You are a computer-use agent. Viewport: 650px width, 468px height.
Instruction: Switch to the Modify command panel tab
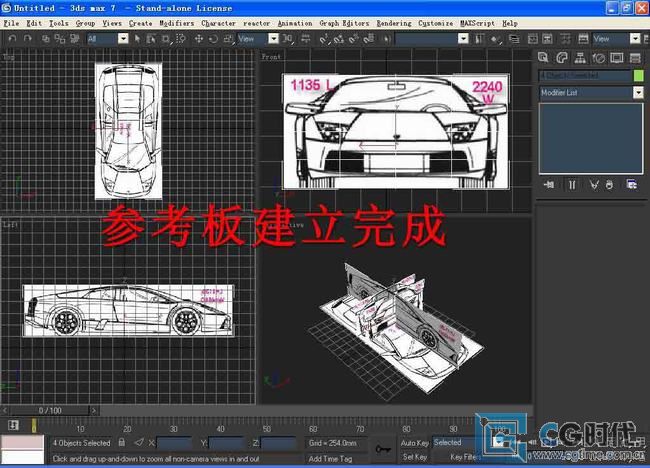(562, 58)
